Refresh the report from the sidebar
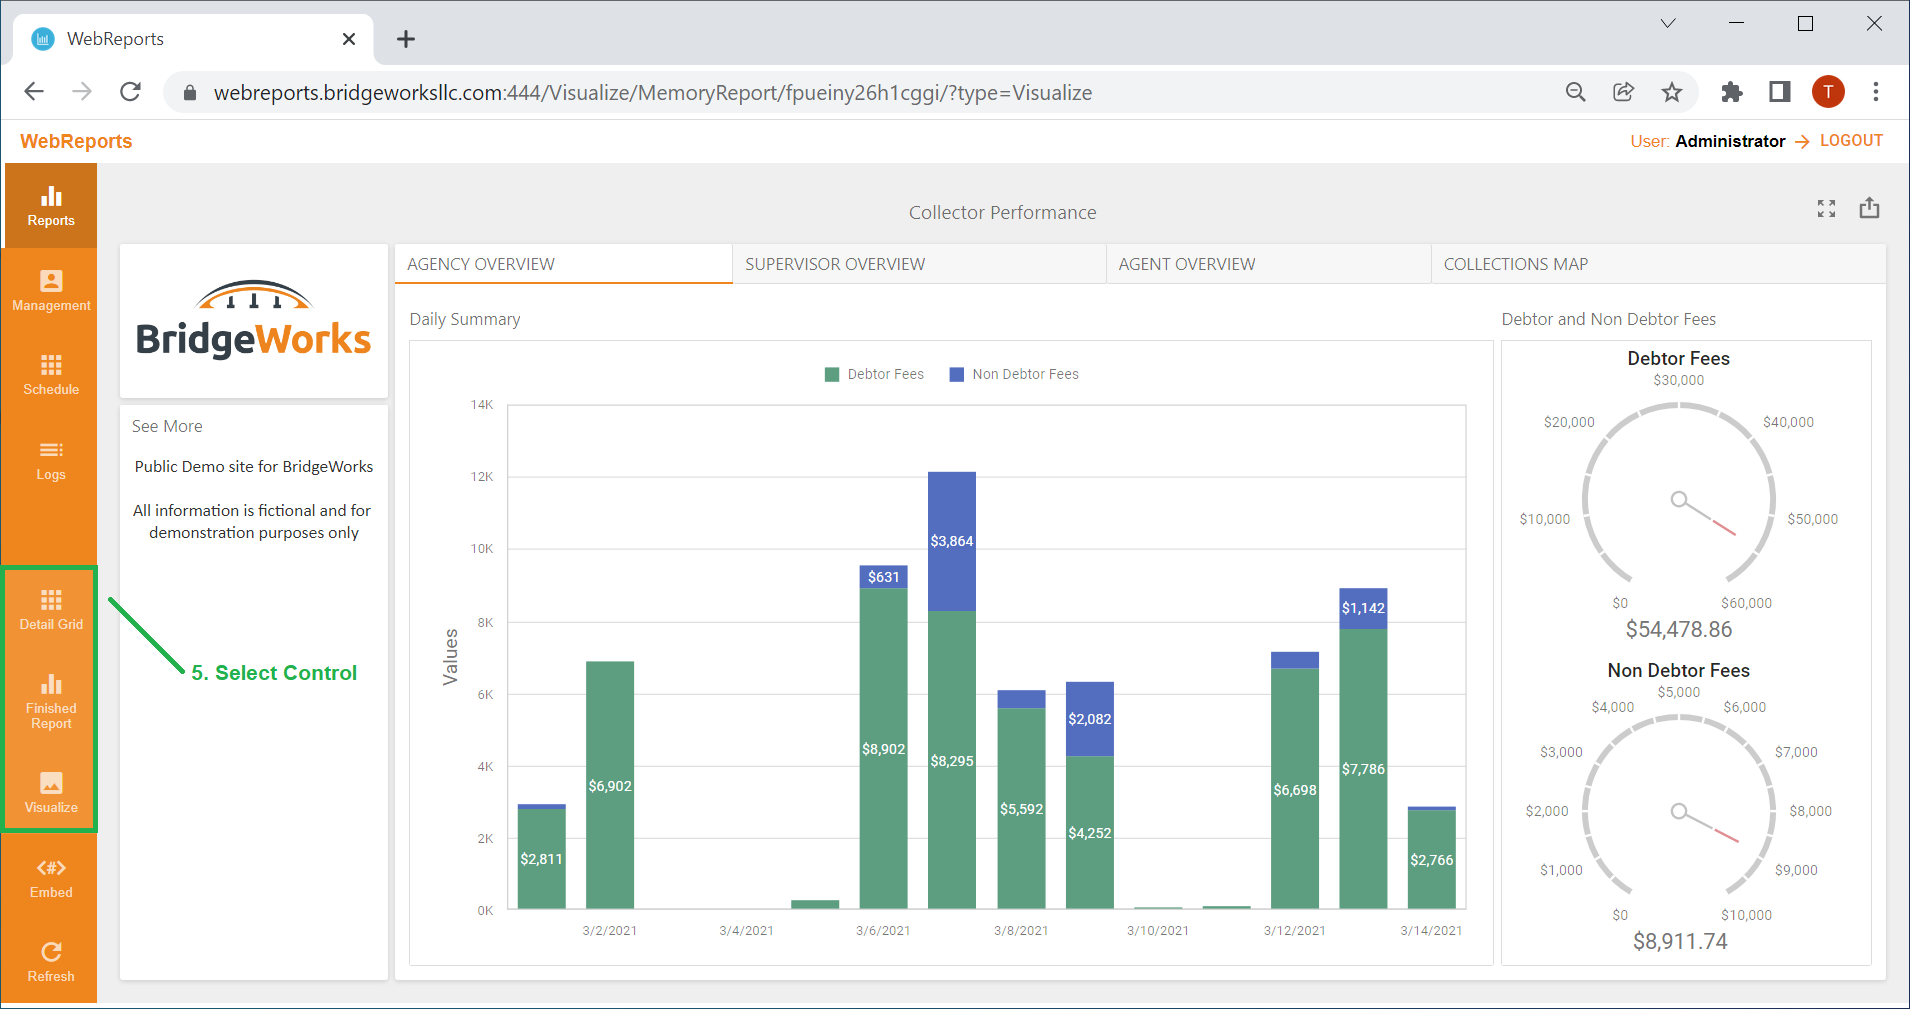1910x1009 pixels. (51, 962)
